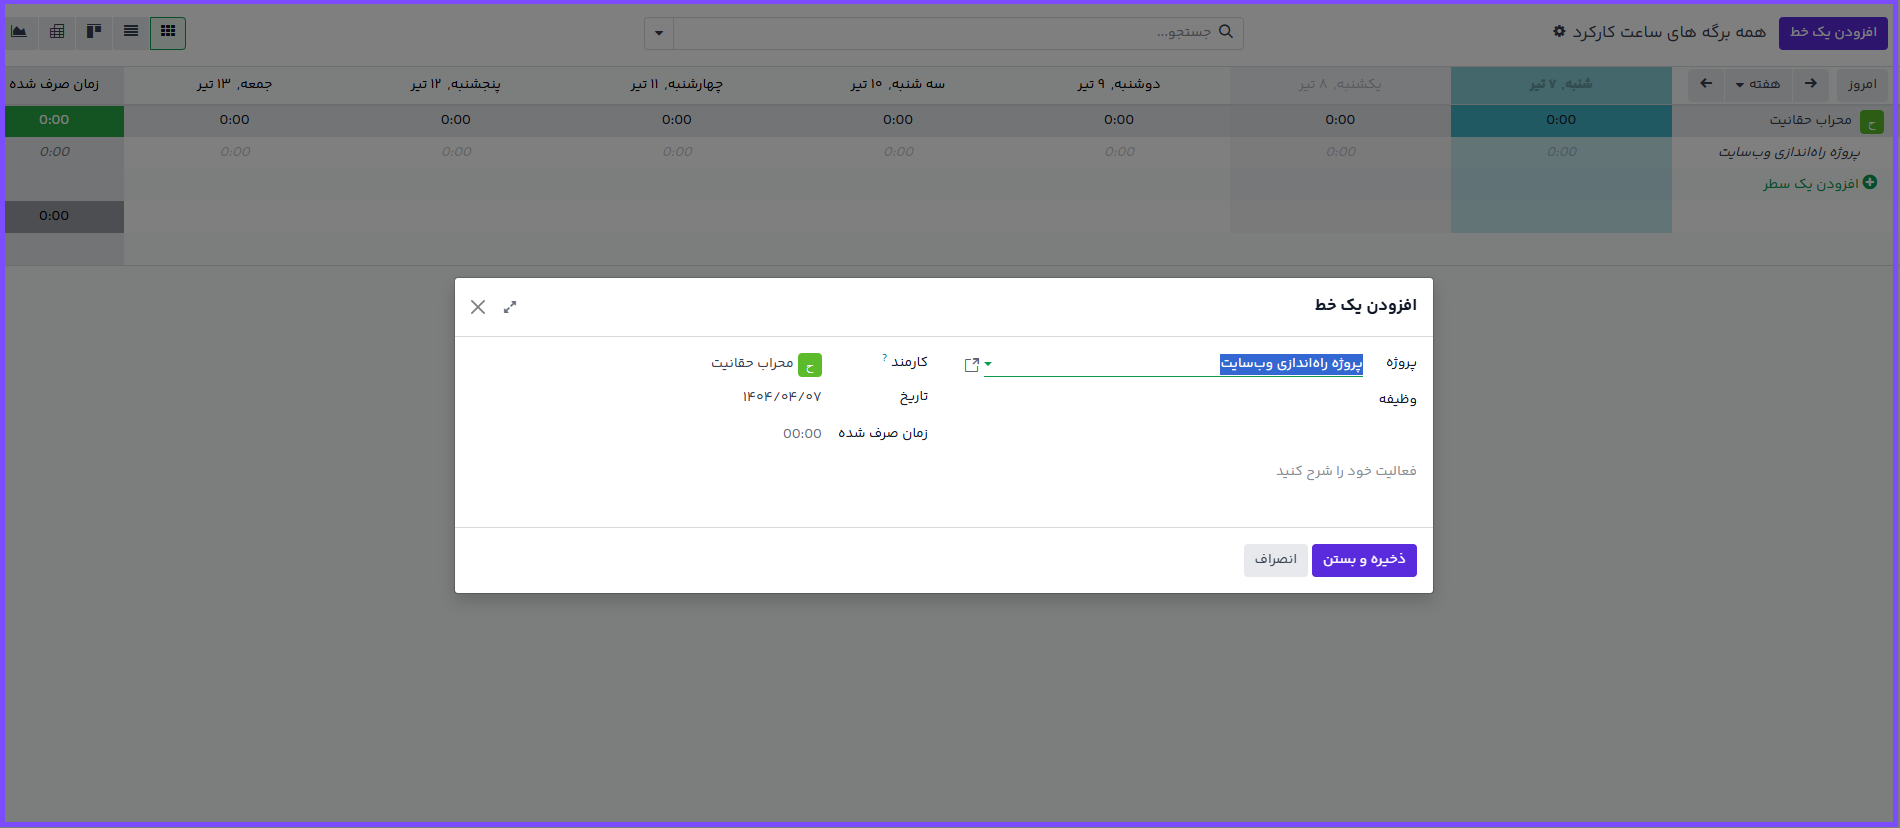Screen dimensions: 1900x828
Task: Click the انصراف button
Action: [1275, 560]
